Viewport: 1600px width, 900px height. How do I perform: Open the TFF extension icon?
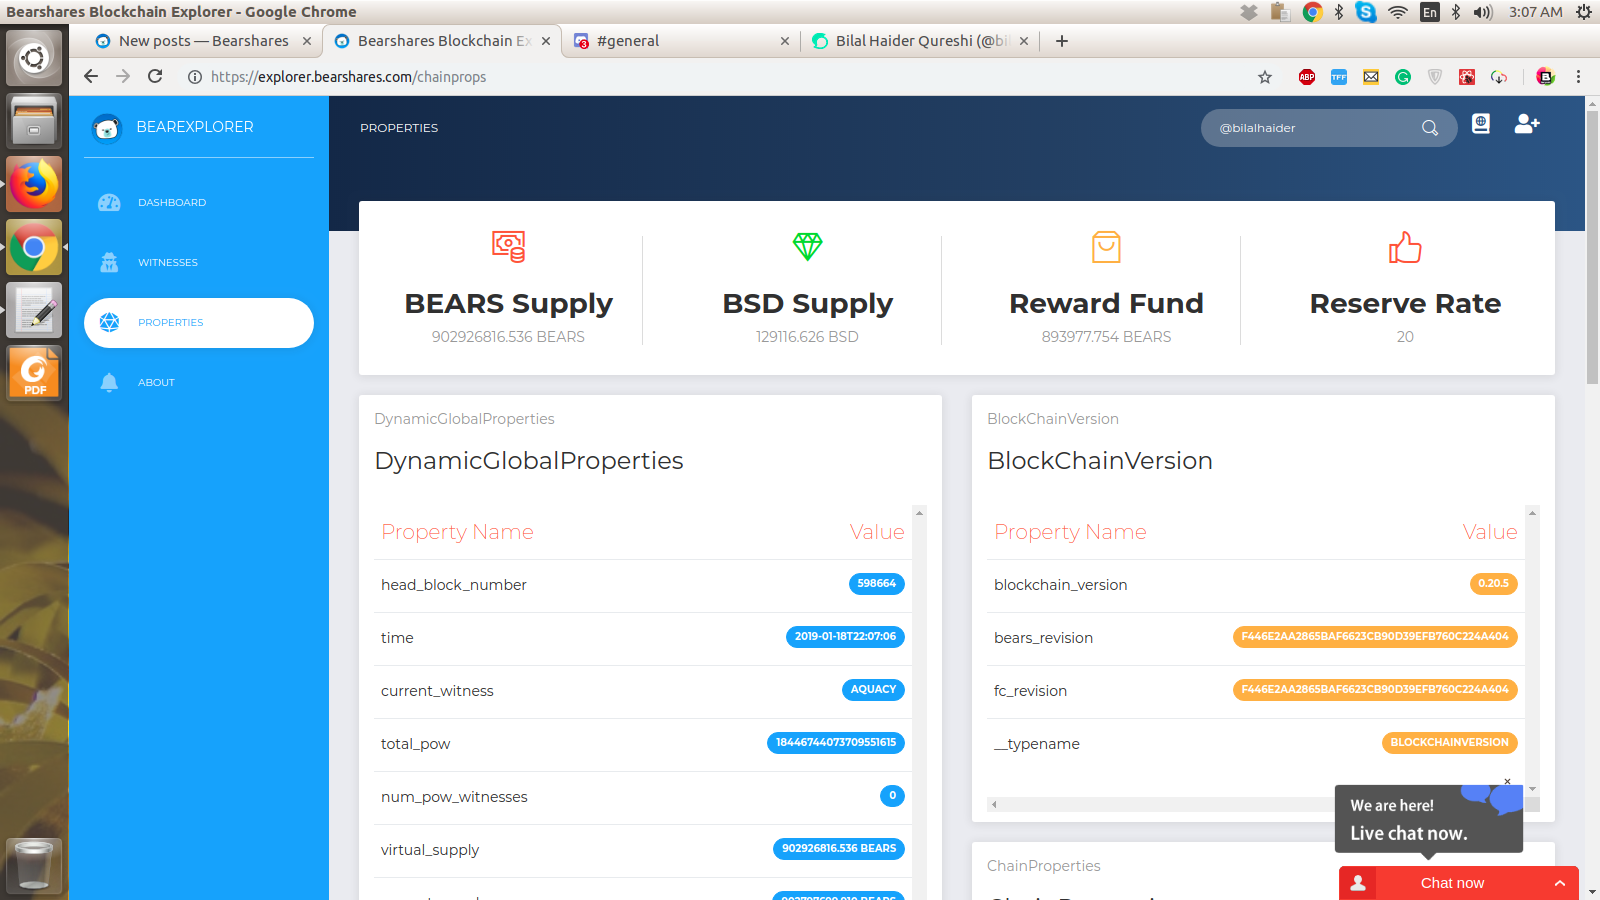[x=1339, y=77]
